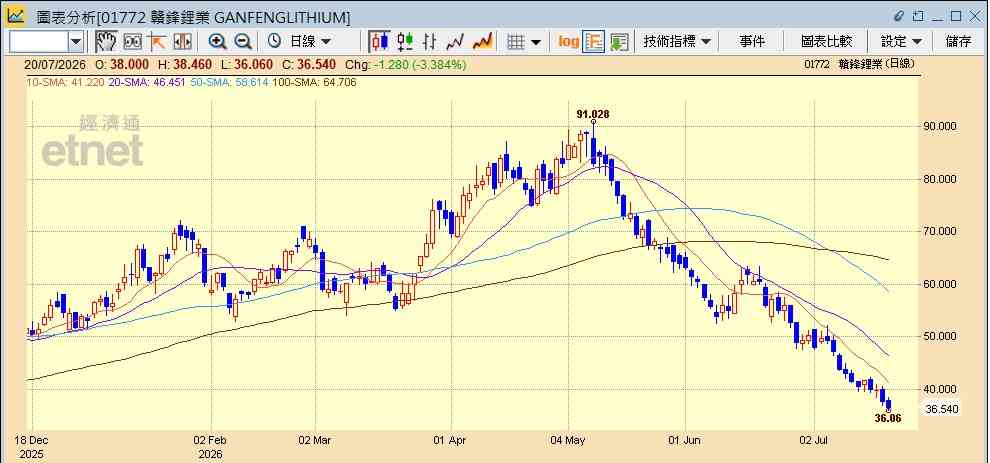Click the 事件 button
The image size is (990, 463).
click(x=752, y=42)
